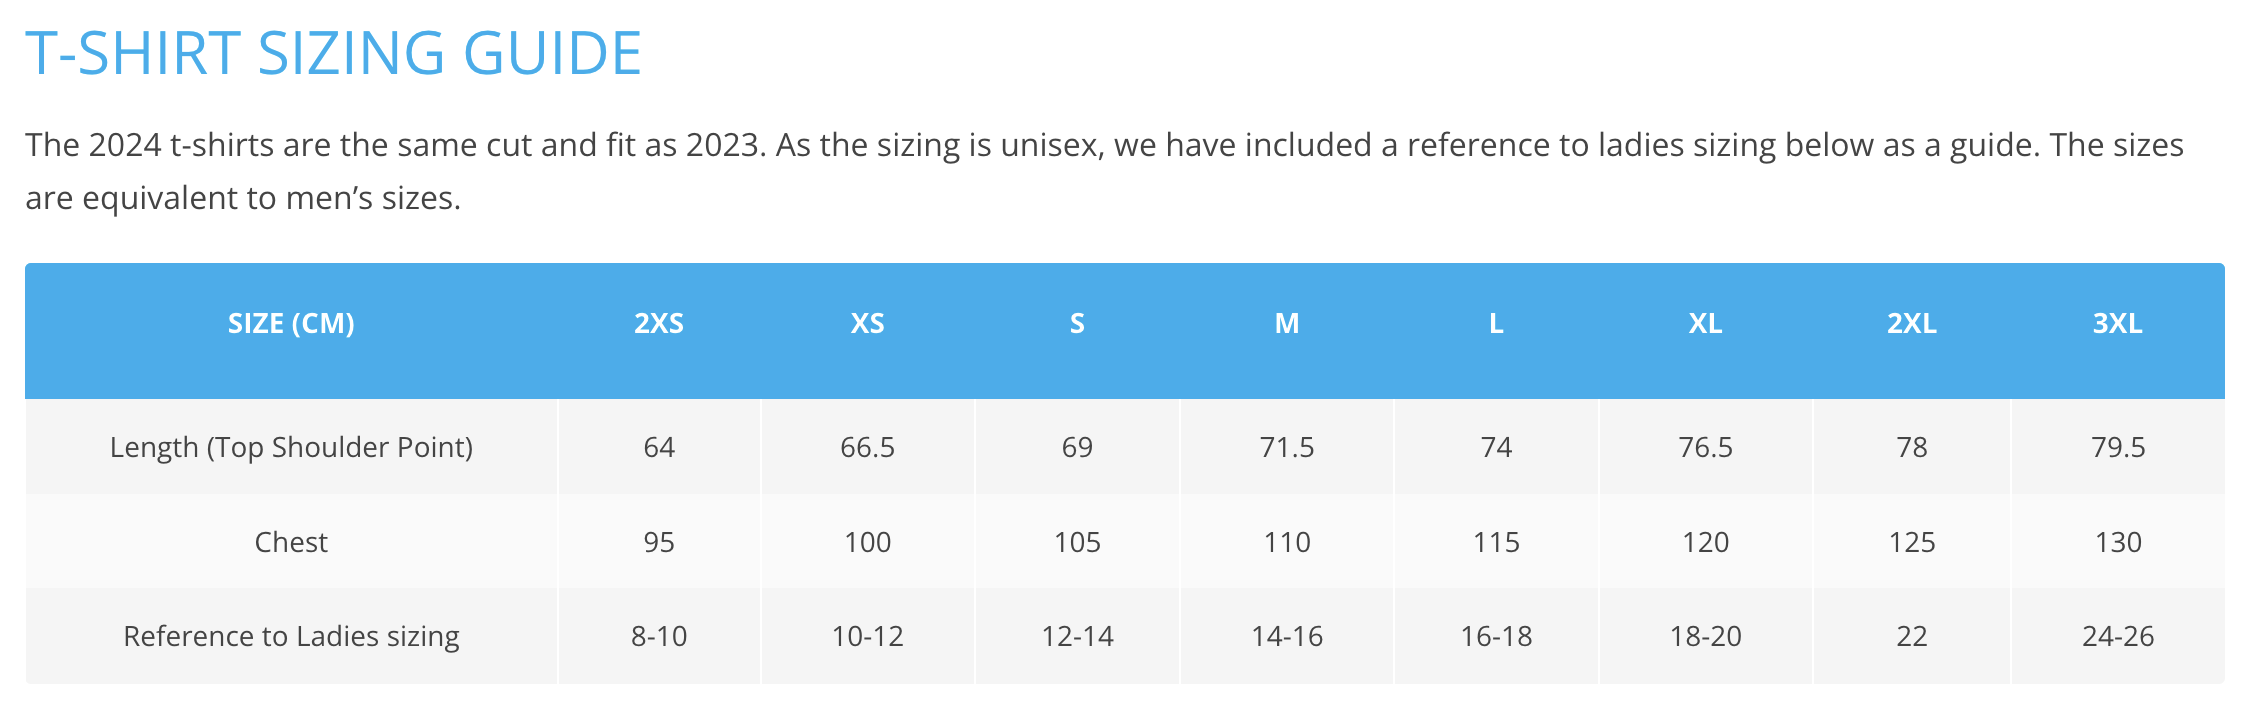Image resolution: width=2260 pixels, height=707 pixels.
Task: Select the 66.5 length value
Action: [867, 447]
